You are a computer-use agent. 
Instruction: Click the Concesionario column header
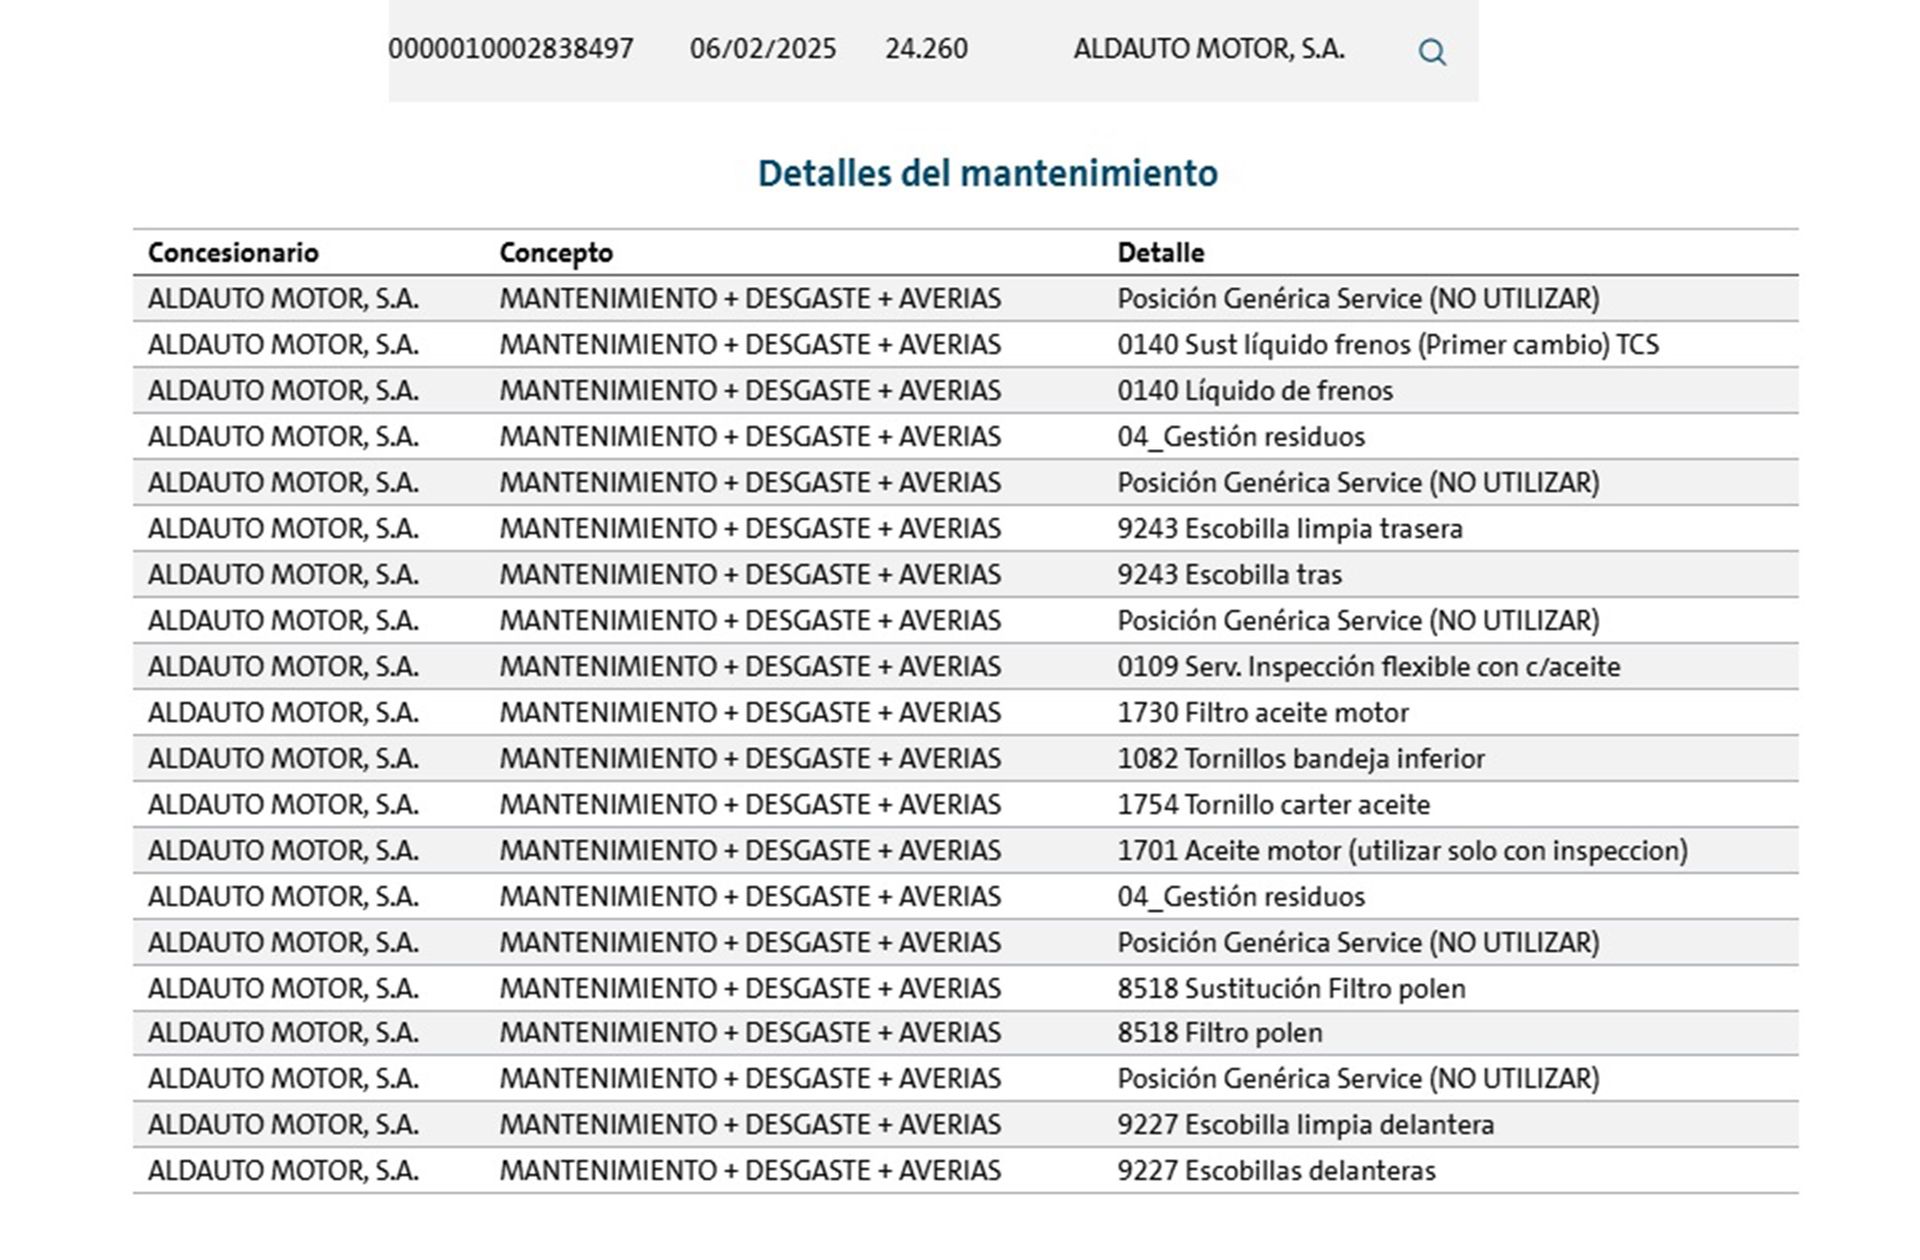233,253
